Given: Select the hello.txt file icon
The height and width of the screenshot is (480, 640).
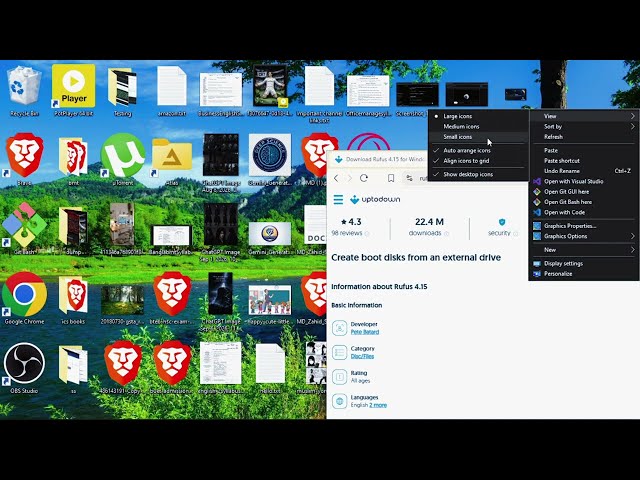Looking at the screenshot, I should (x=270, y=368).
